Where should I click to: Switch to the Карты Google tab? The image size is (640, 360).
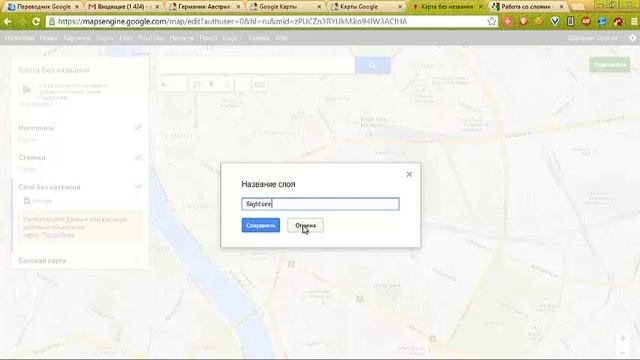(x=359, y=7)
